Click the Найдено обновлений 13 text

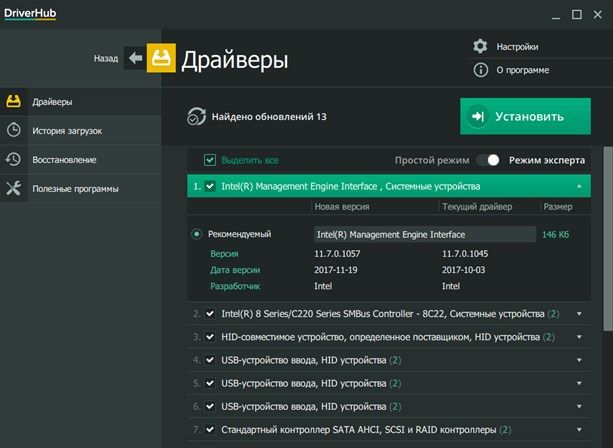(269, 116)
